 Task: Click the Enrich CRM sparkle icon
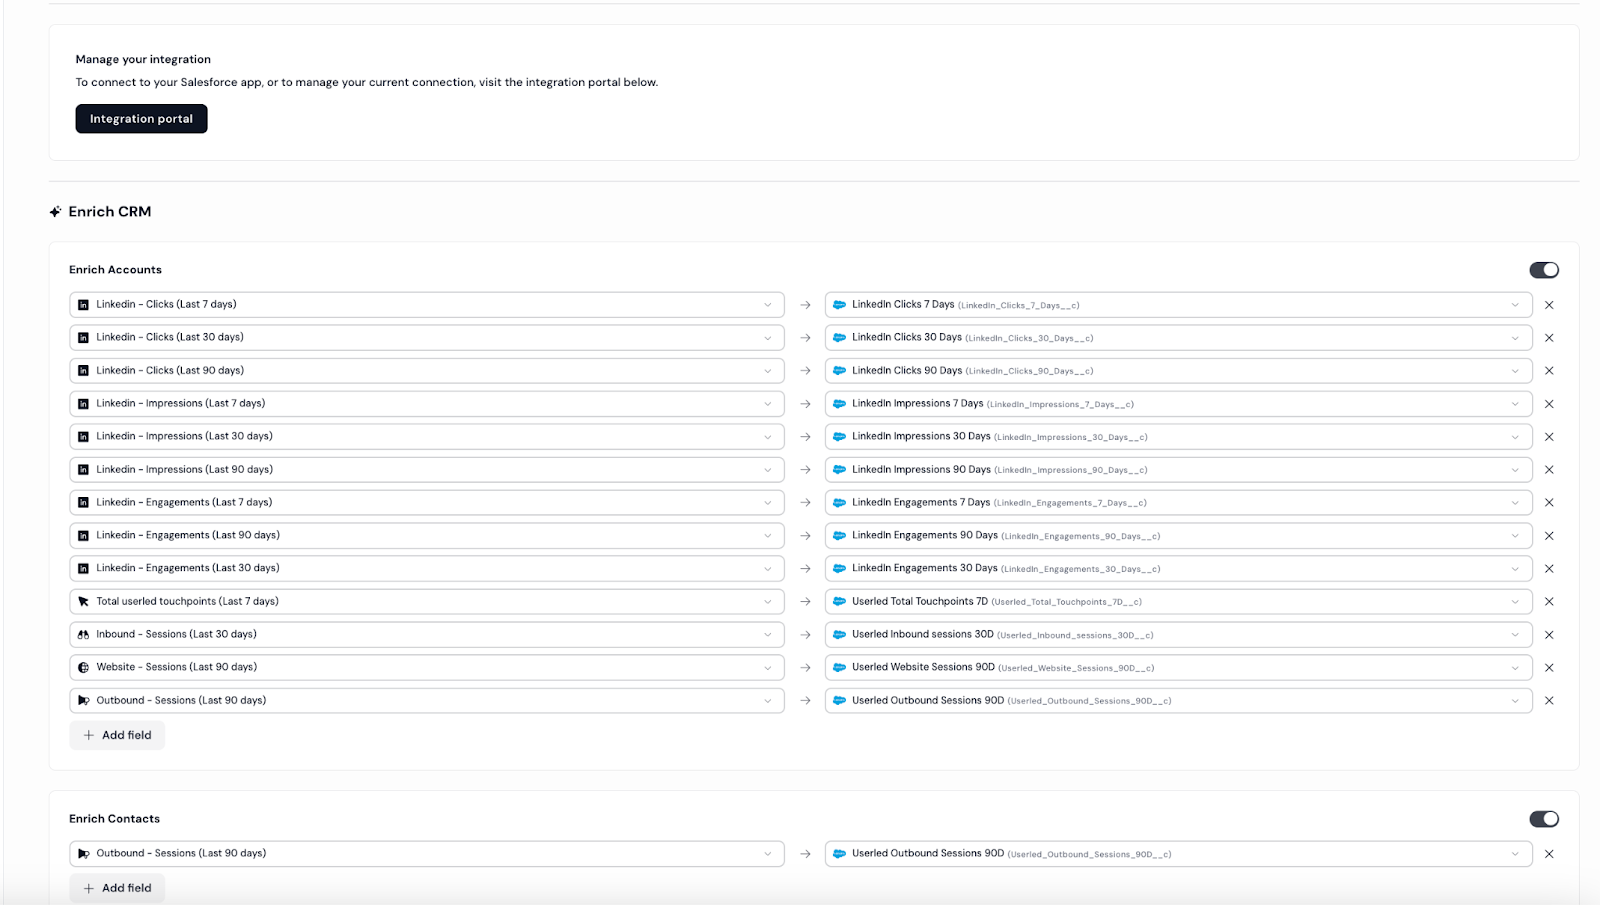click(56, 212)
